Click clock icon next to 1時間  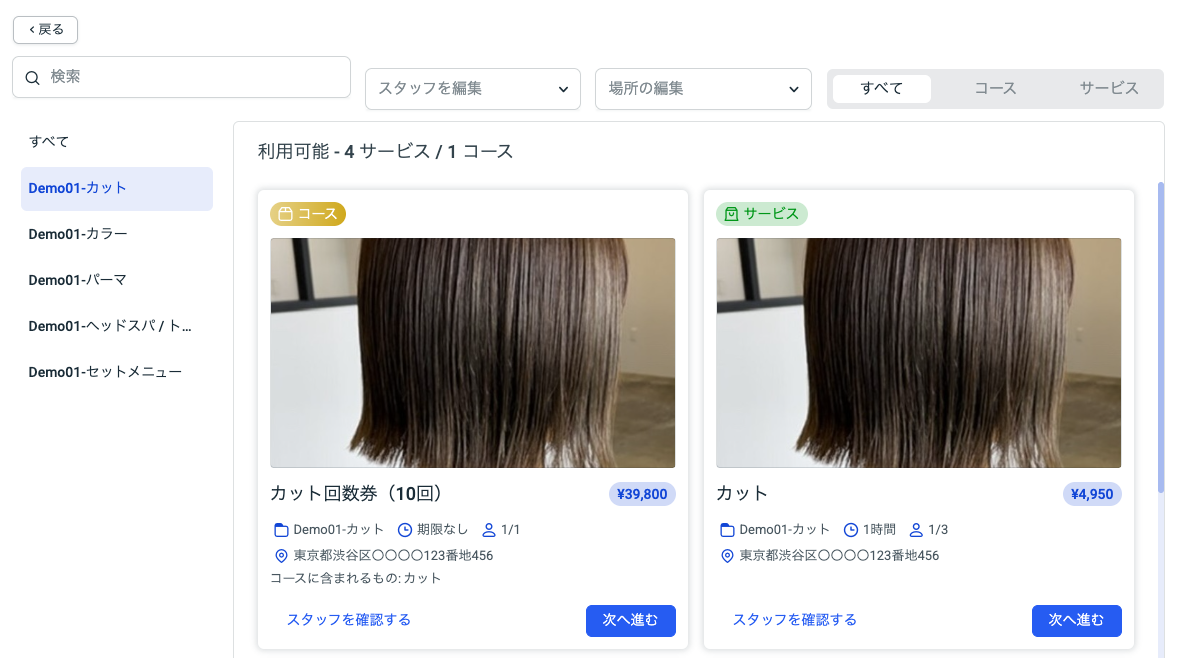click(x=850, y=530)
